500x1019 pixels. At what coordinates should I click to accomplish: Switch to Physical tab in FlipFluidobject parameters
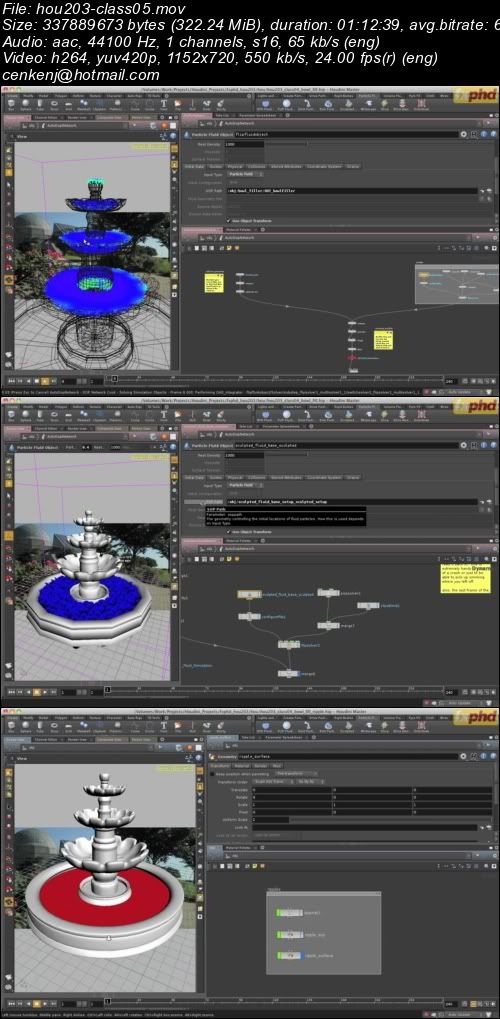coord(235,166)
